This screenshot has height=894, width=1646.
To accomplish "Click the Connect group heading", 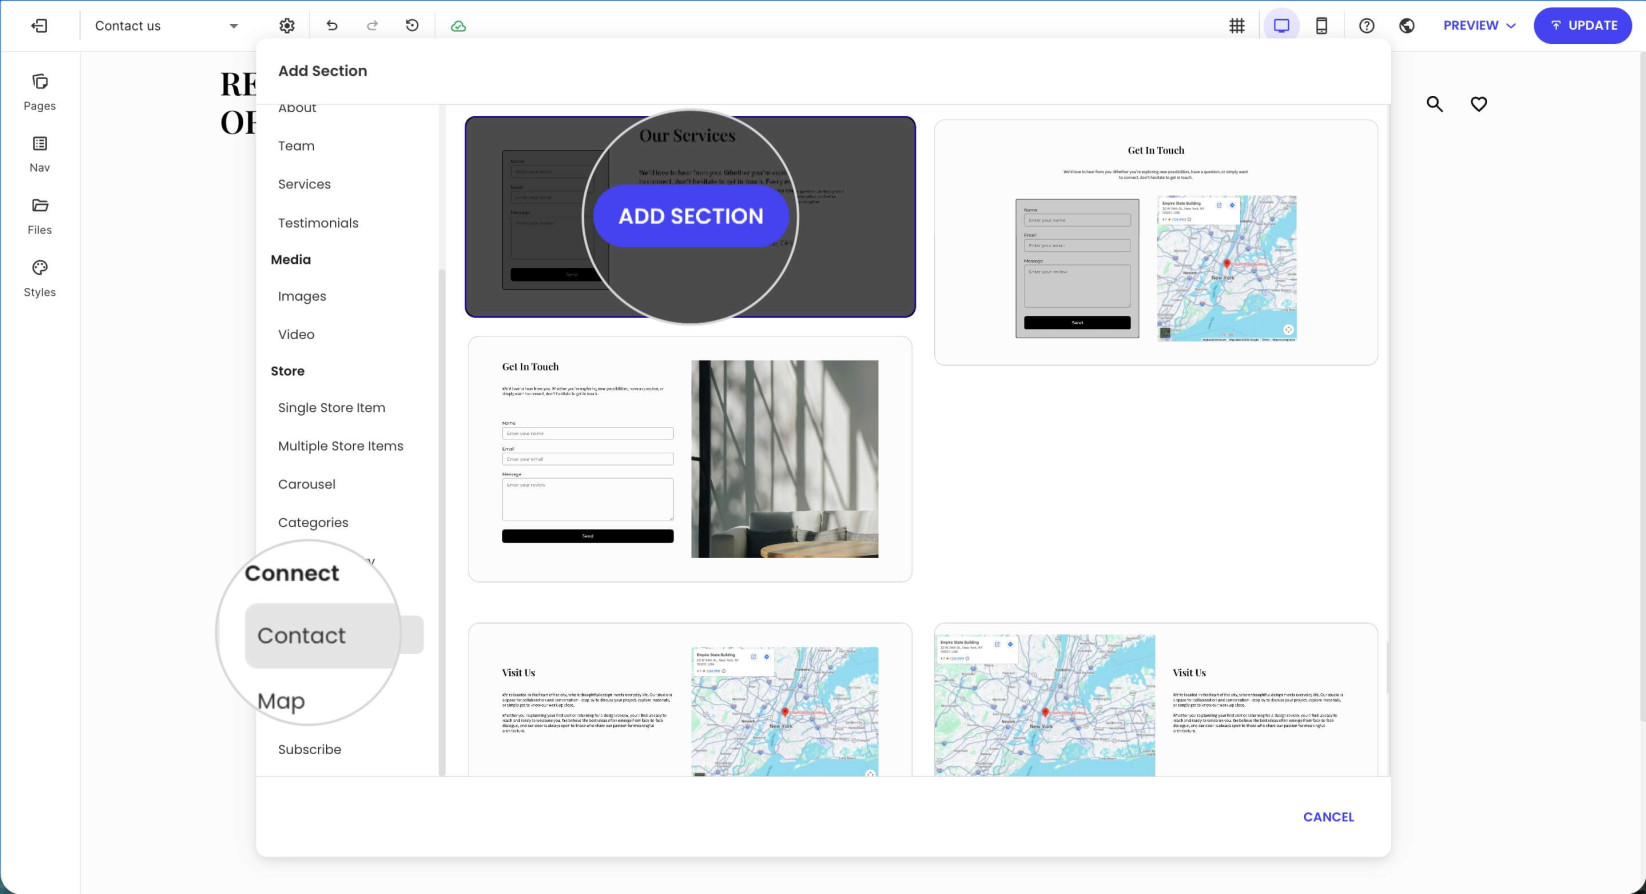I will [292, 573].
